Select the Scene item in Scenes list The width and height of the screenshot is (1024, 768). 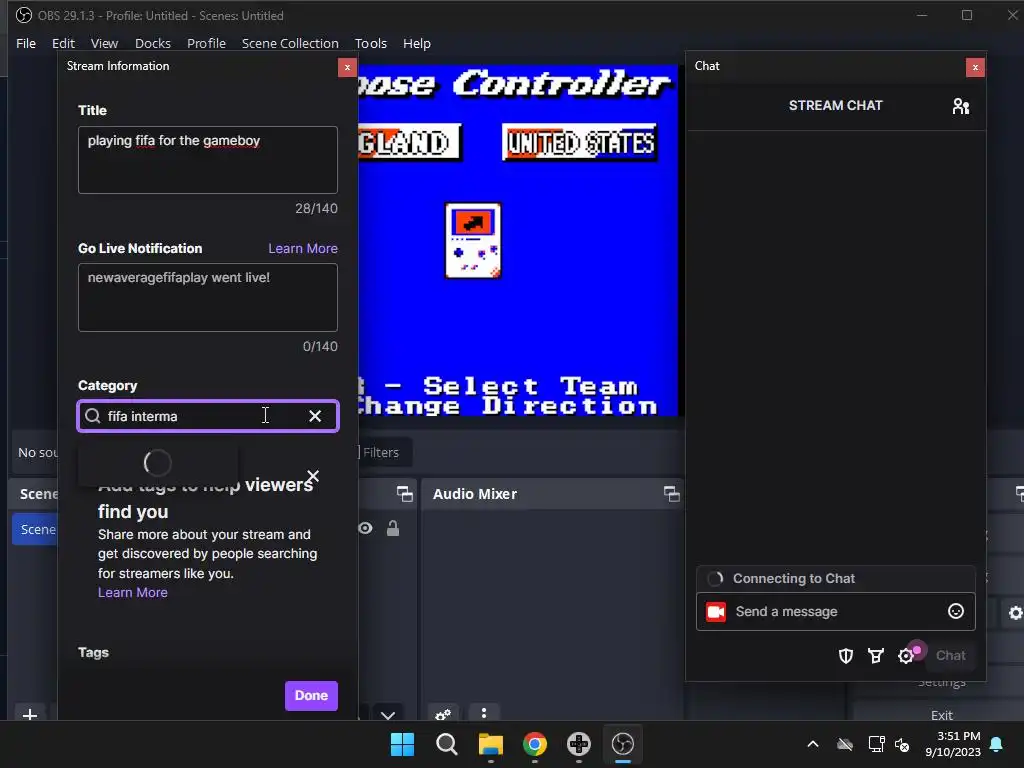point(35,530)
